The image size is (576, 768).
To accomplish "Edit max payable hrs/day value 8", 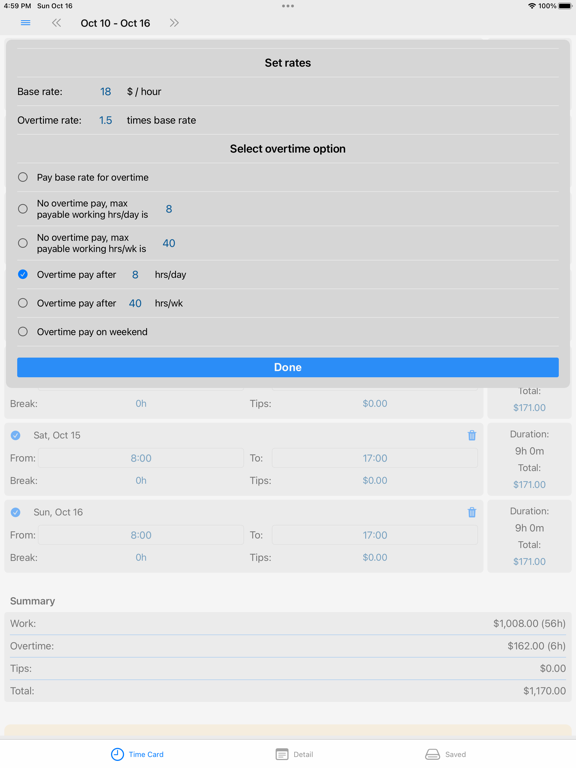I will click(x=168, y=209).
